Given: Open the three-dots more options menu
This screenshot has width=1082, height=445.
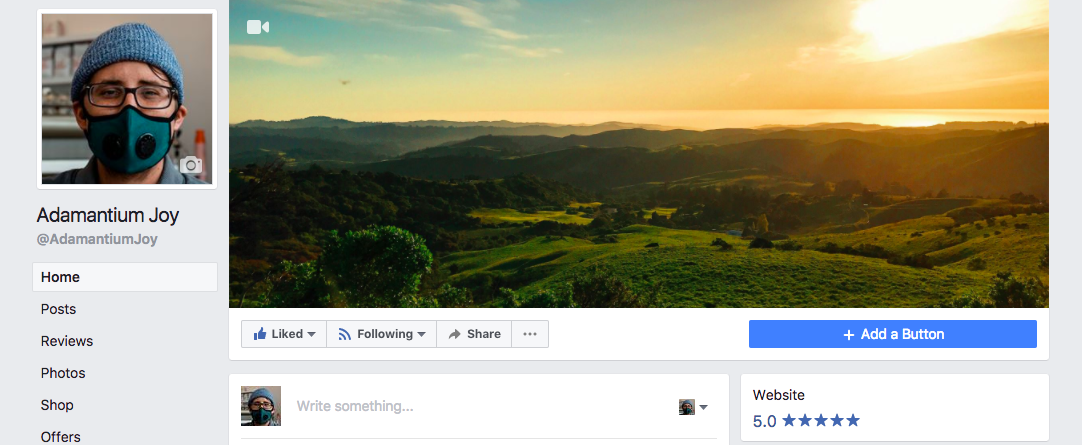Looking at the screenshot, I should pyautogui.click(x=530, y=334).
